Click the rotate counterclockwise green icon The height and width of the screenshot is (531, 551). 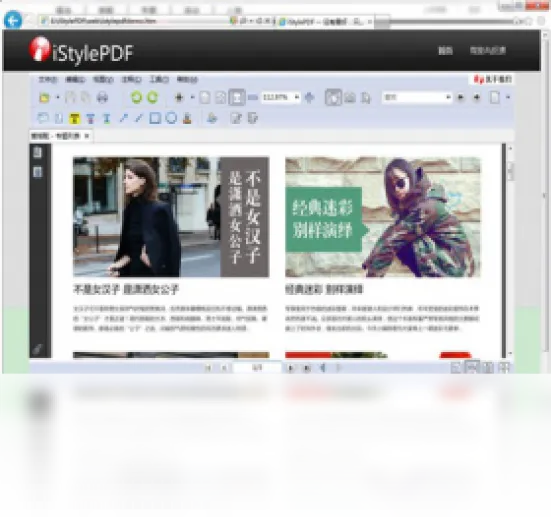[136, 97]
